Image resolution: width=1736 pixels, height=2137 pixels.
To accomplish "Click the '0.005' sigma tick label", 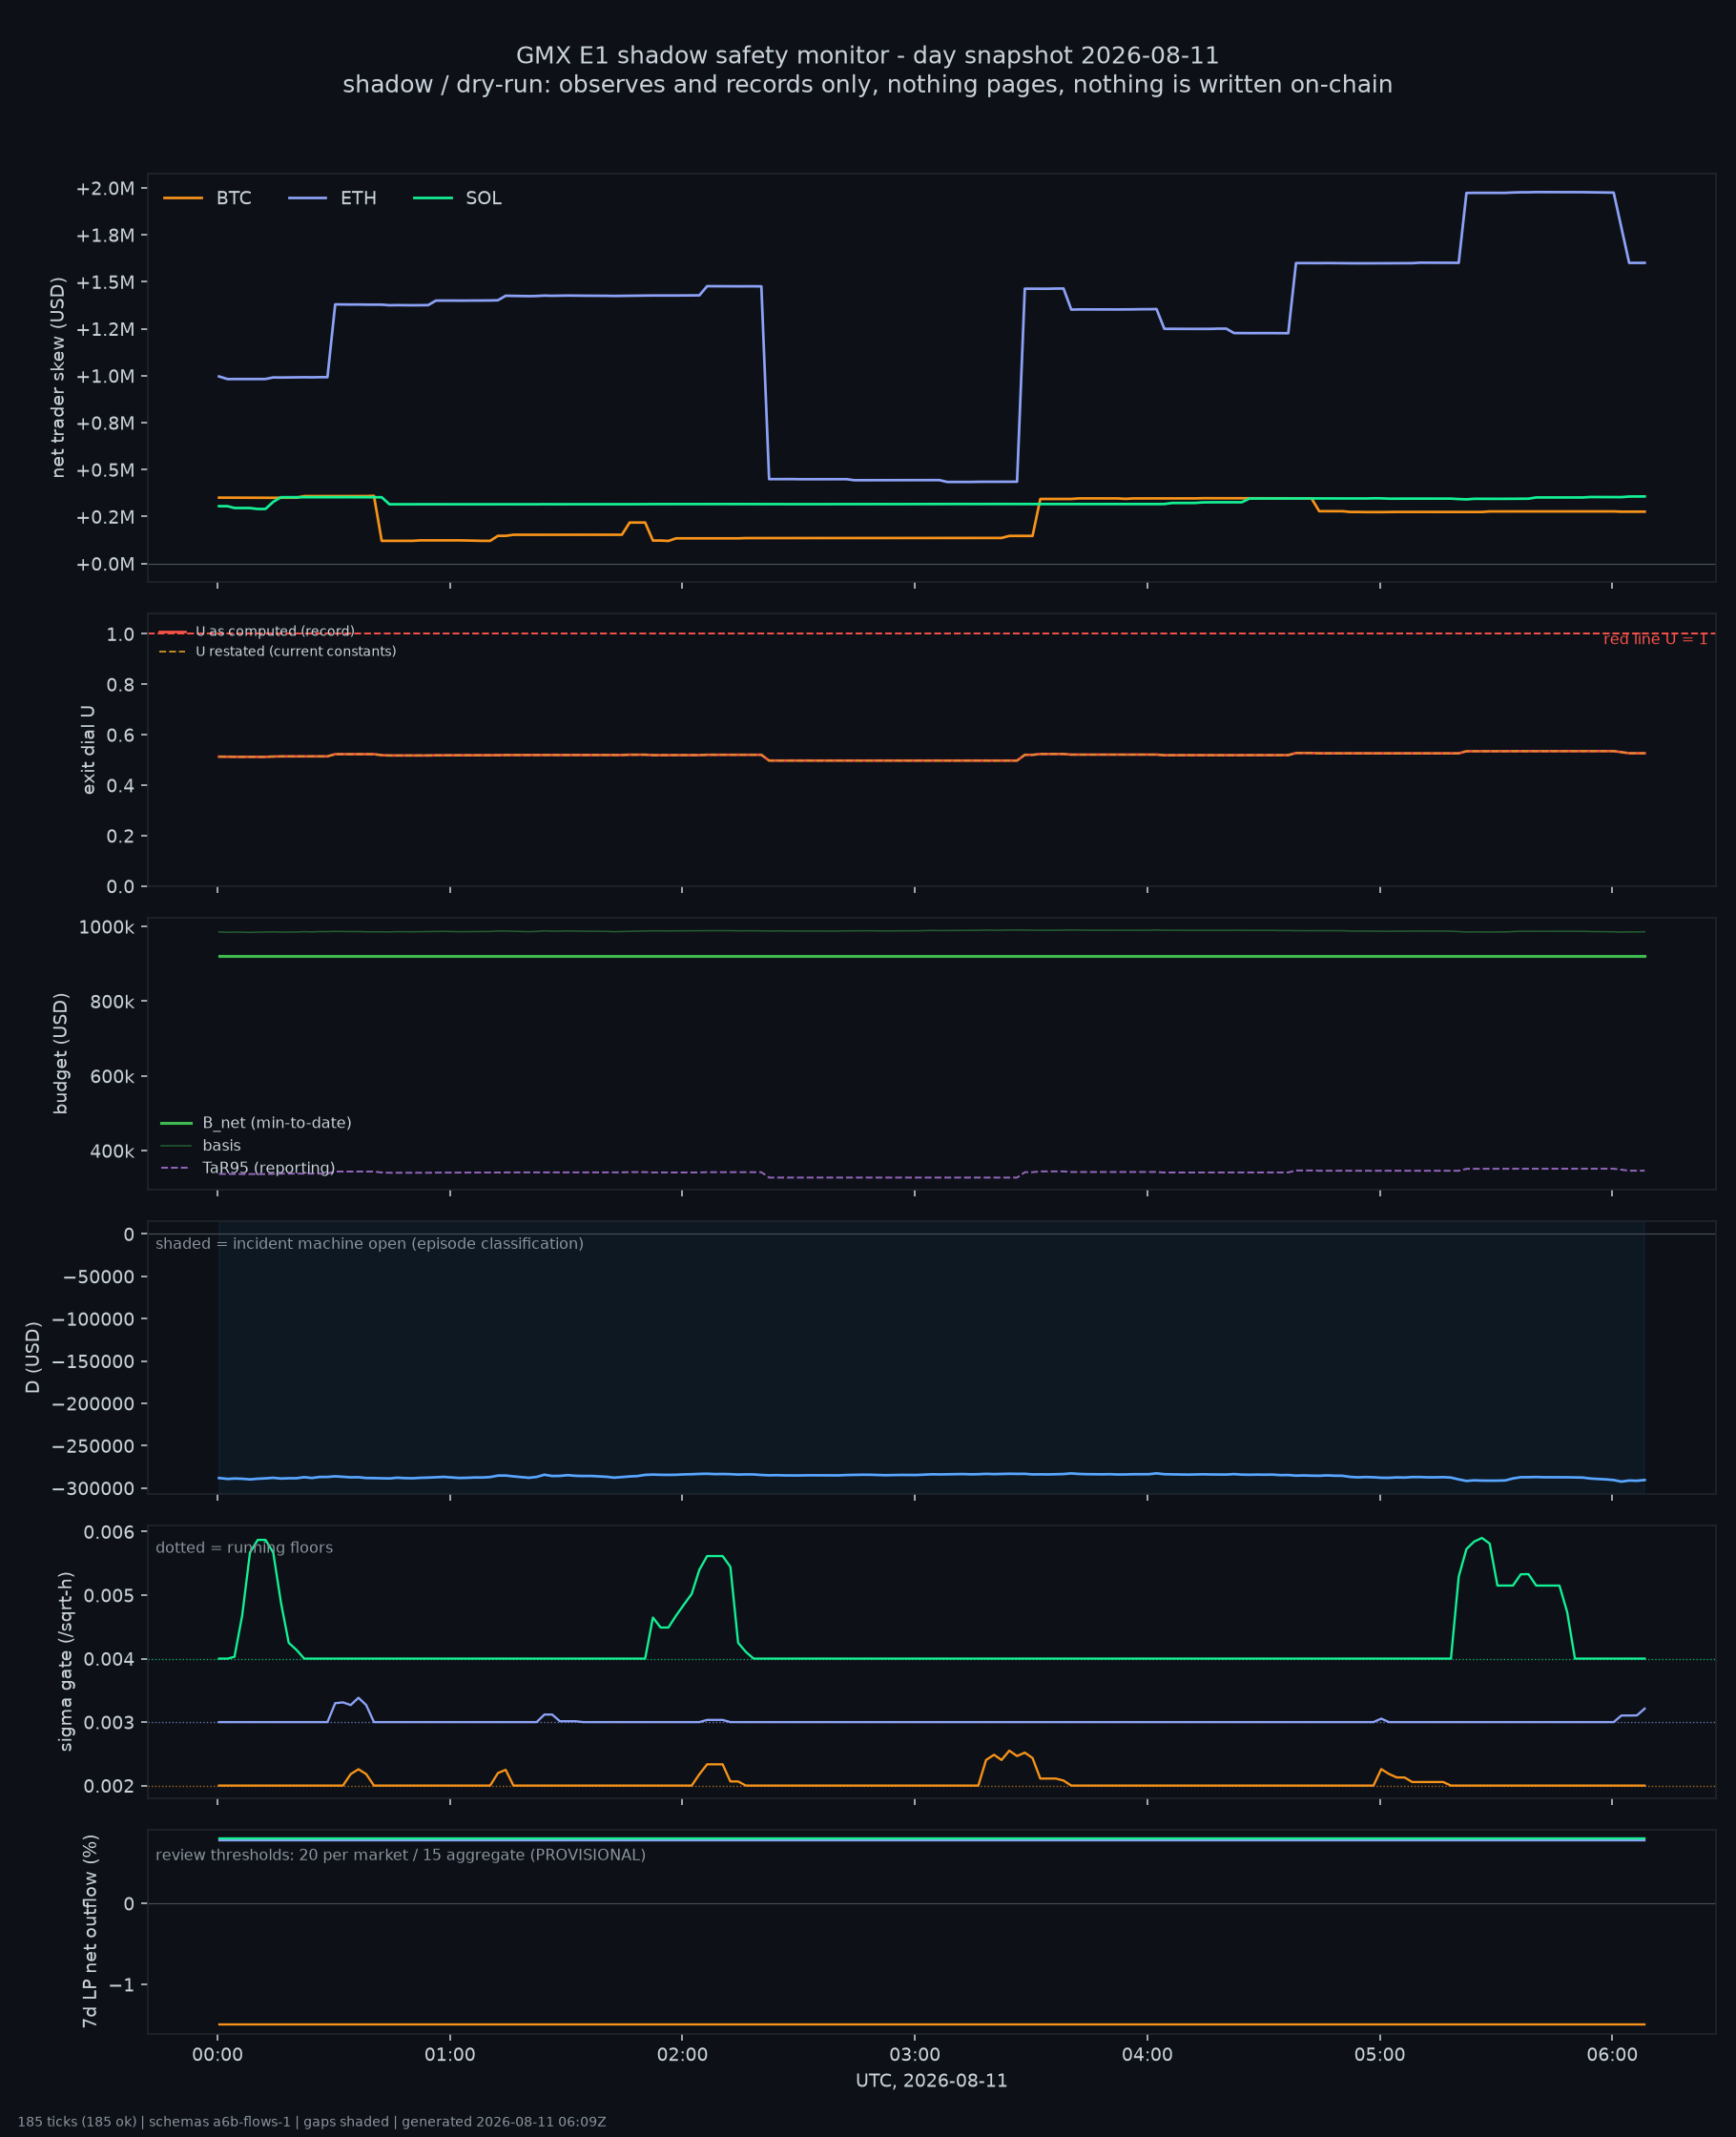I will [x=109, y=1596].
